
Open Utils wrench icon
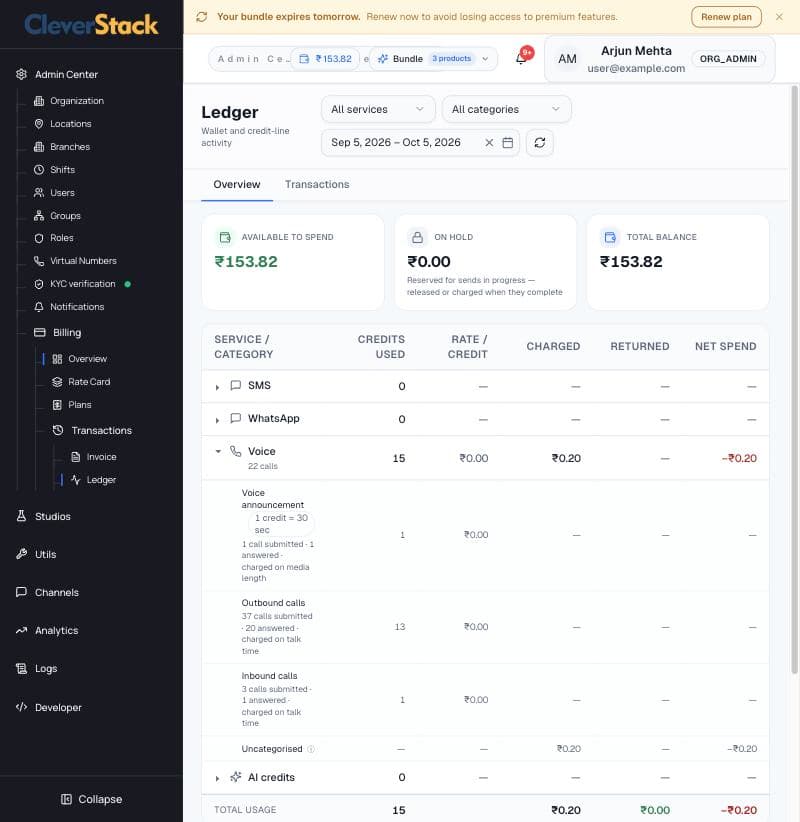(21, 554)
